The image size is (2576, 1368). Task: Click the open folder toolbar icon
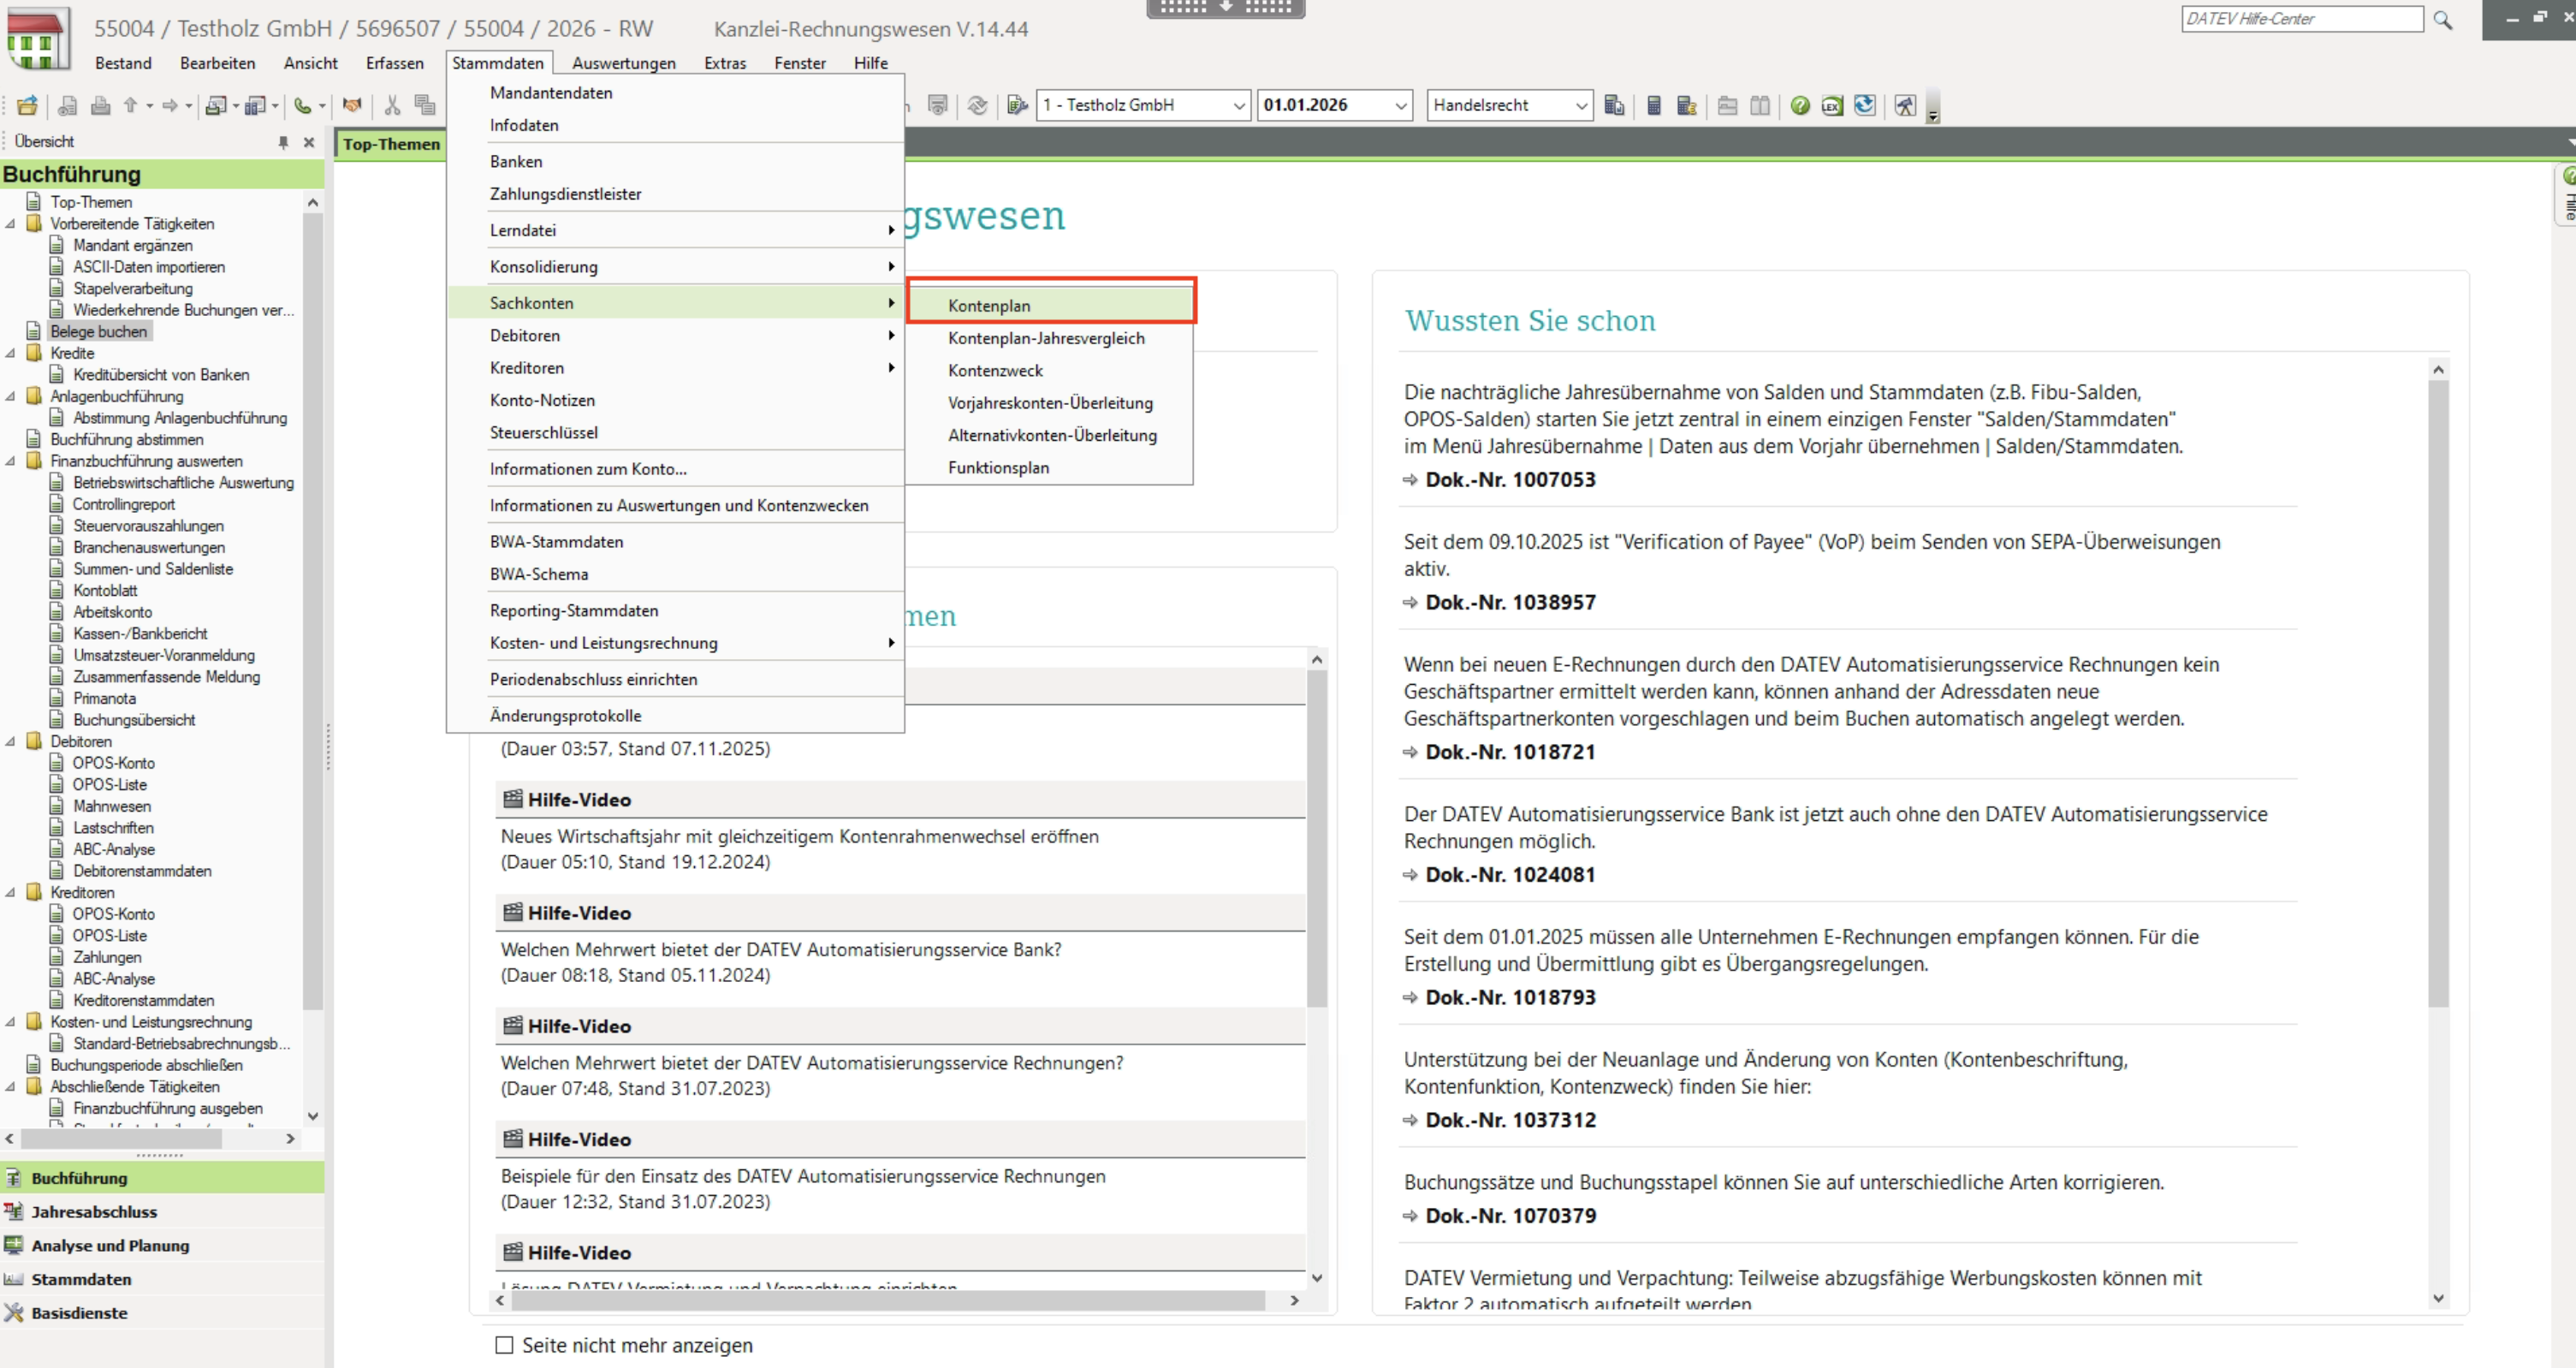pyautogui.click(x=27, y=105)
